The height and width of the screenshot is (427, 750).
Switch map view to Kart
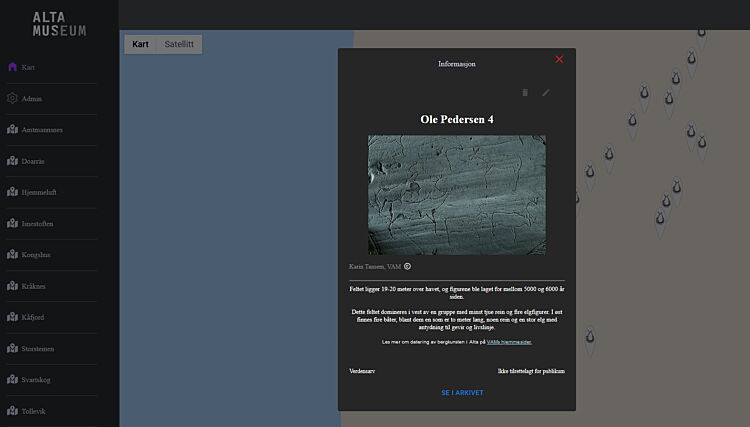[140, 44]
